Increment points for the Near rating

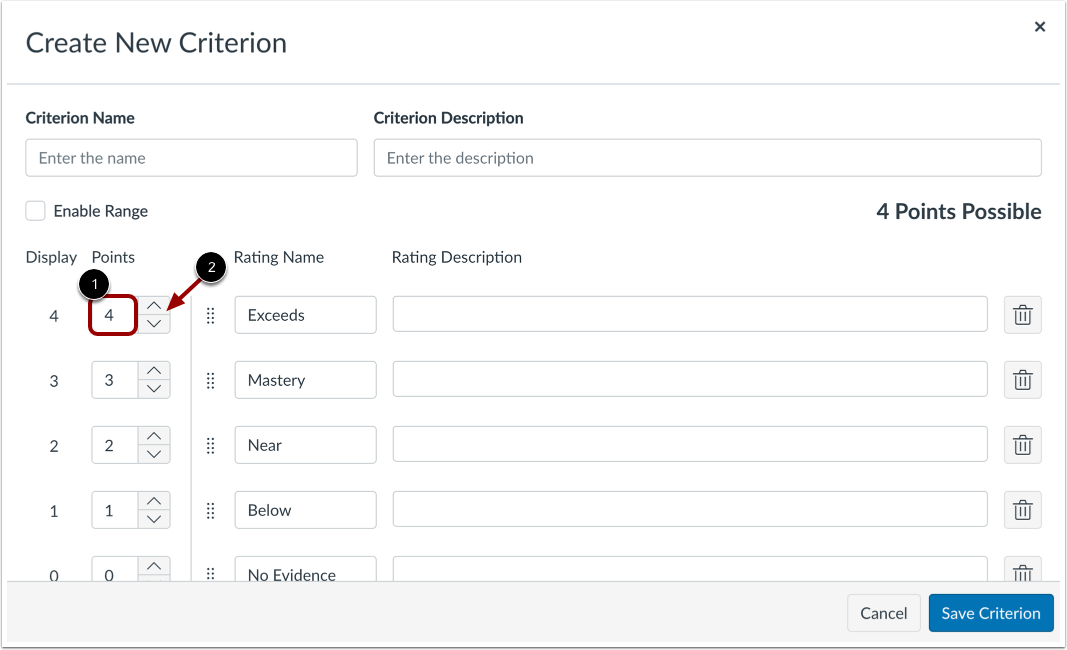coord(153,436)
